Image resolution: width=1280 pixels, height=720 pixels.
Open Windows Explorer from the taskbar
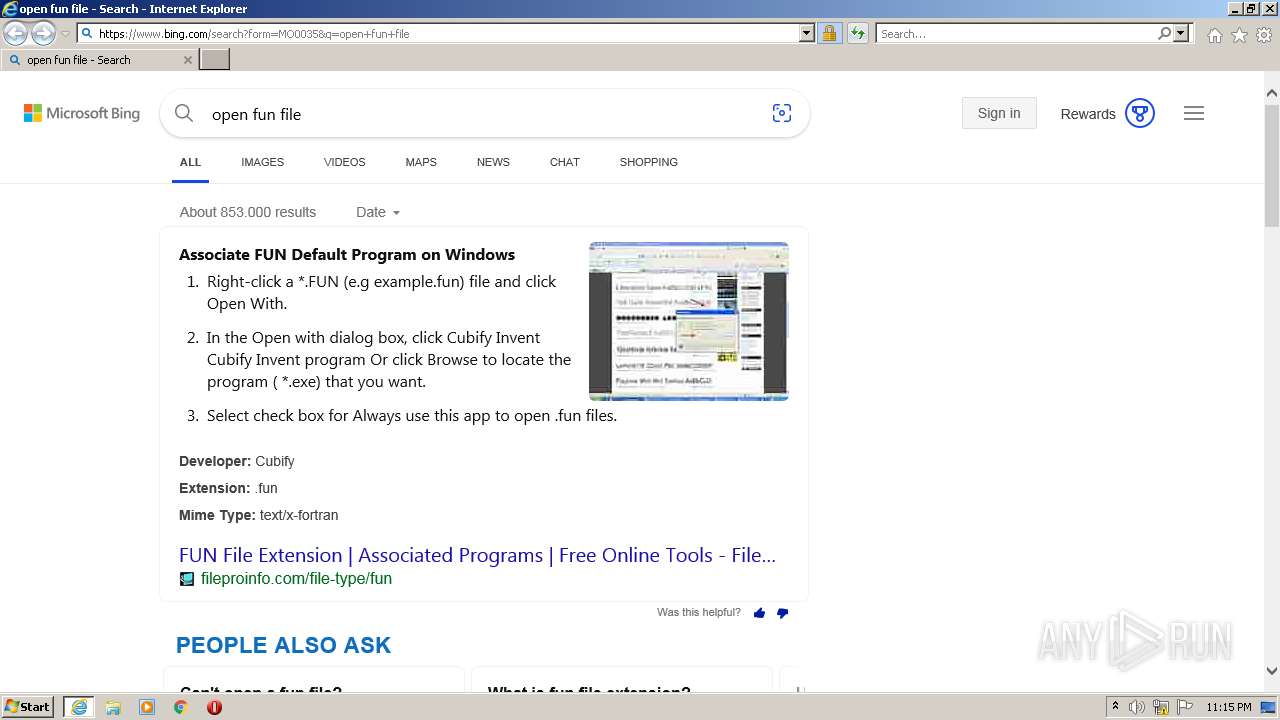pos(113,707)
